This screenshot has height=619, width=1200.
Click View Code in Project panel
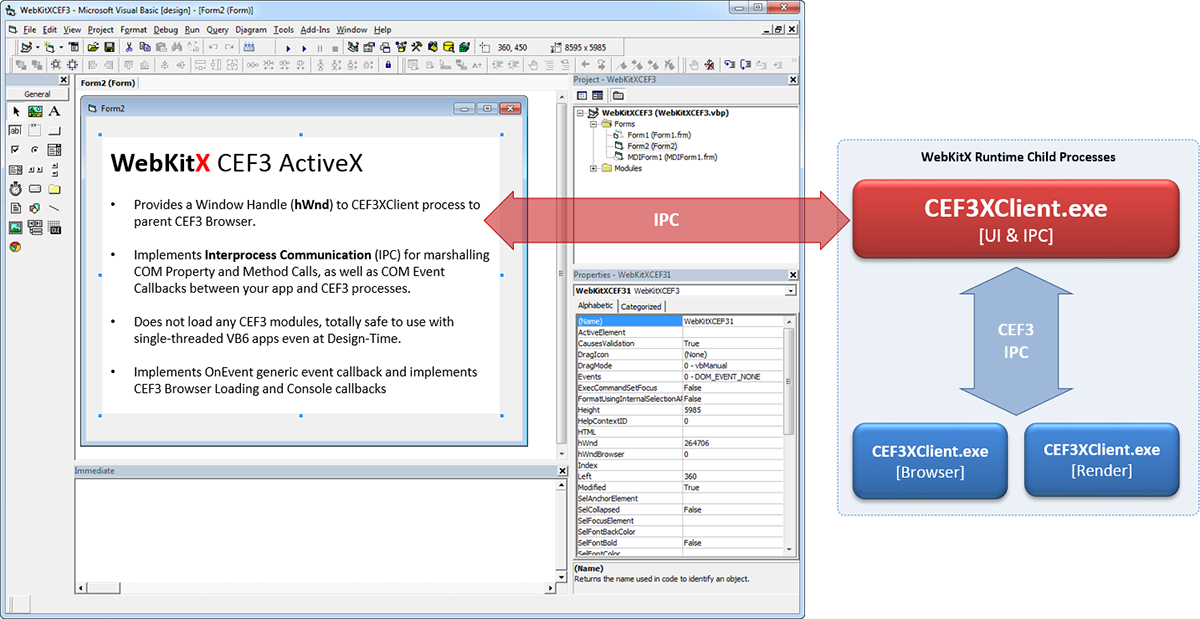click(582, 95)
